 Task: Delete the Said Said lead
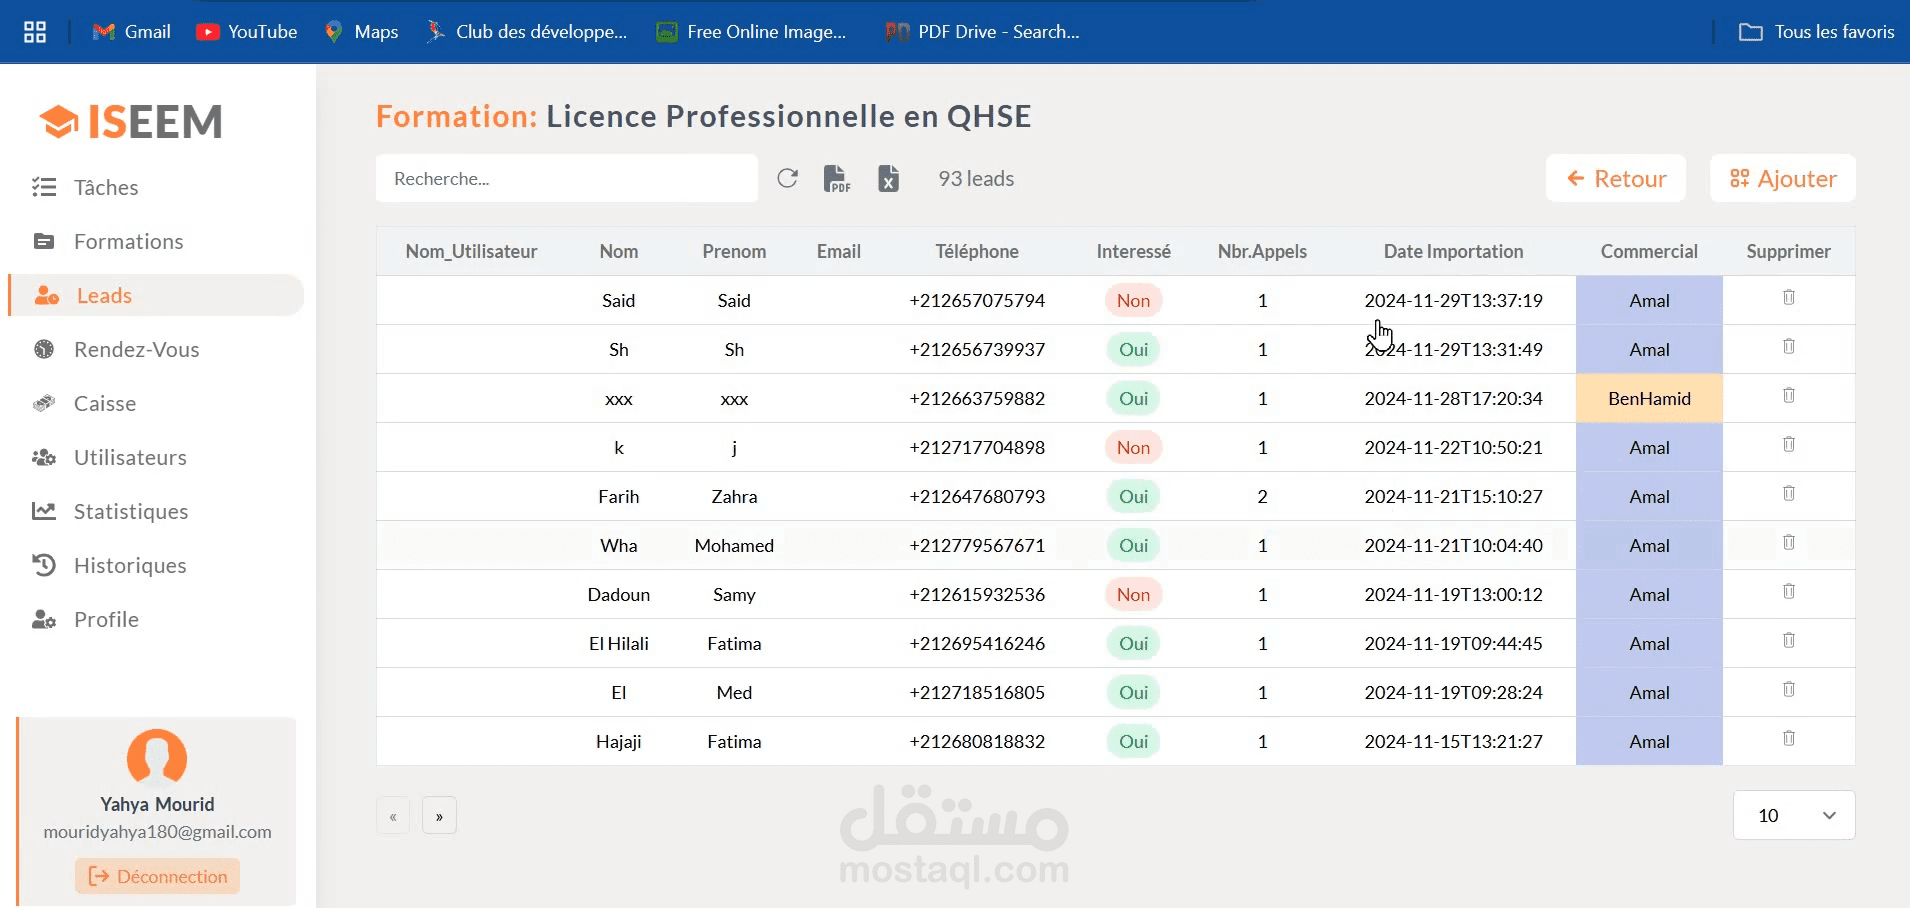tap(1789, 297)
